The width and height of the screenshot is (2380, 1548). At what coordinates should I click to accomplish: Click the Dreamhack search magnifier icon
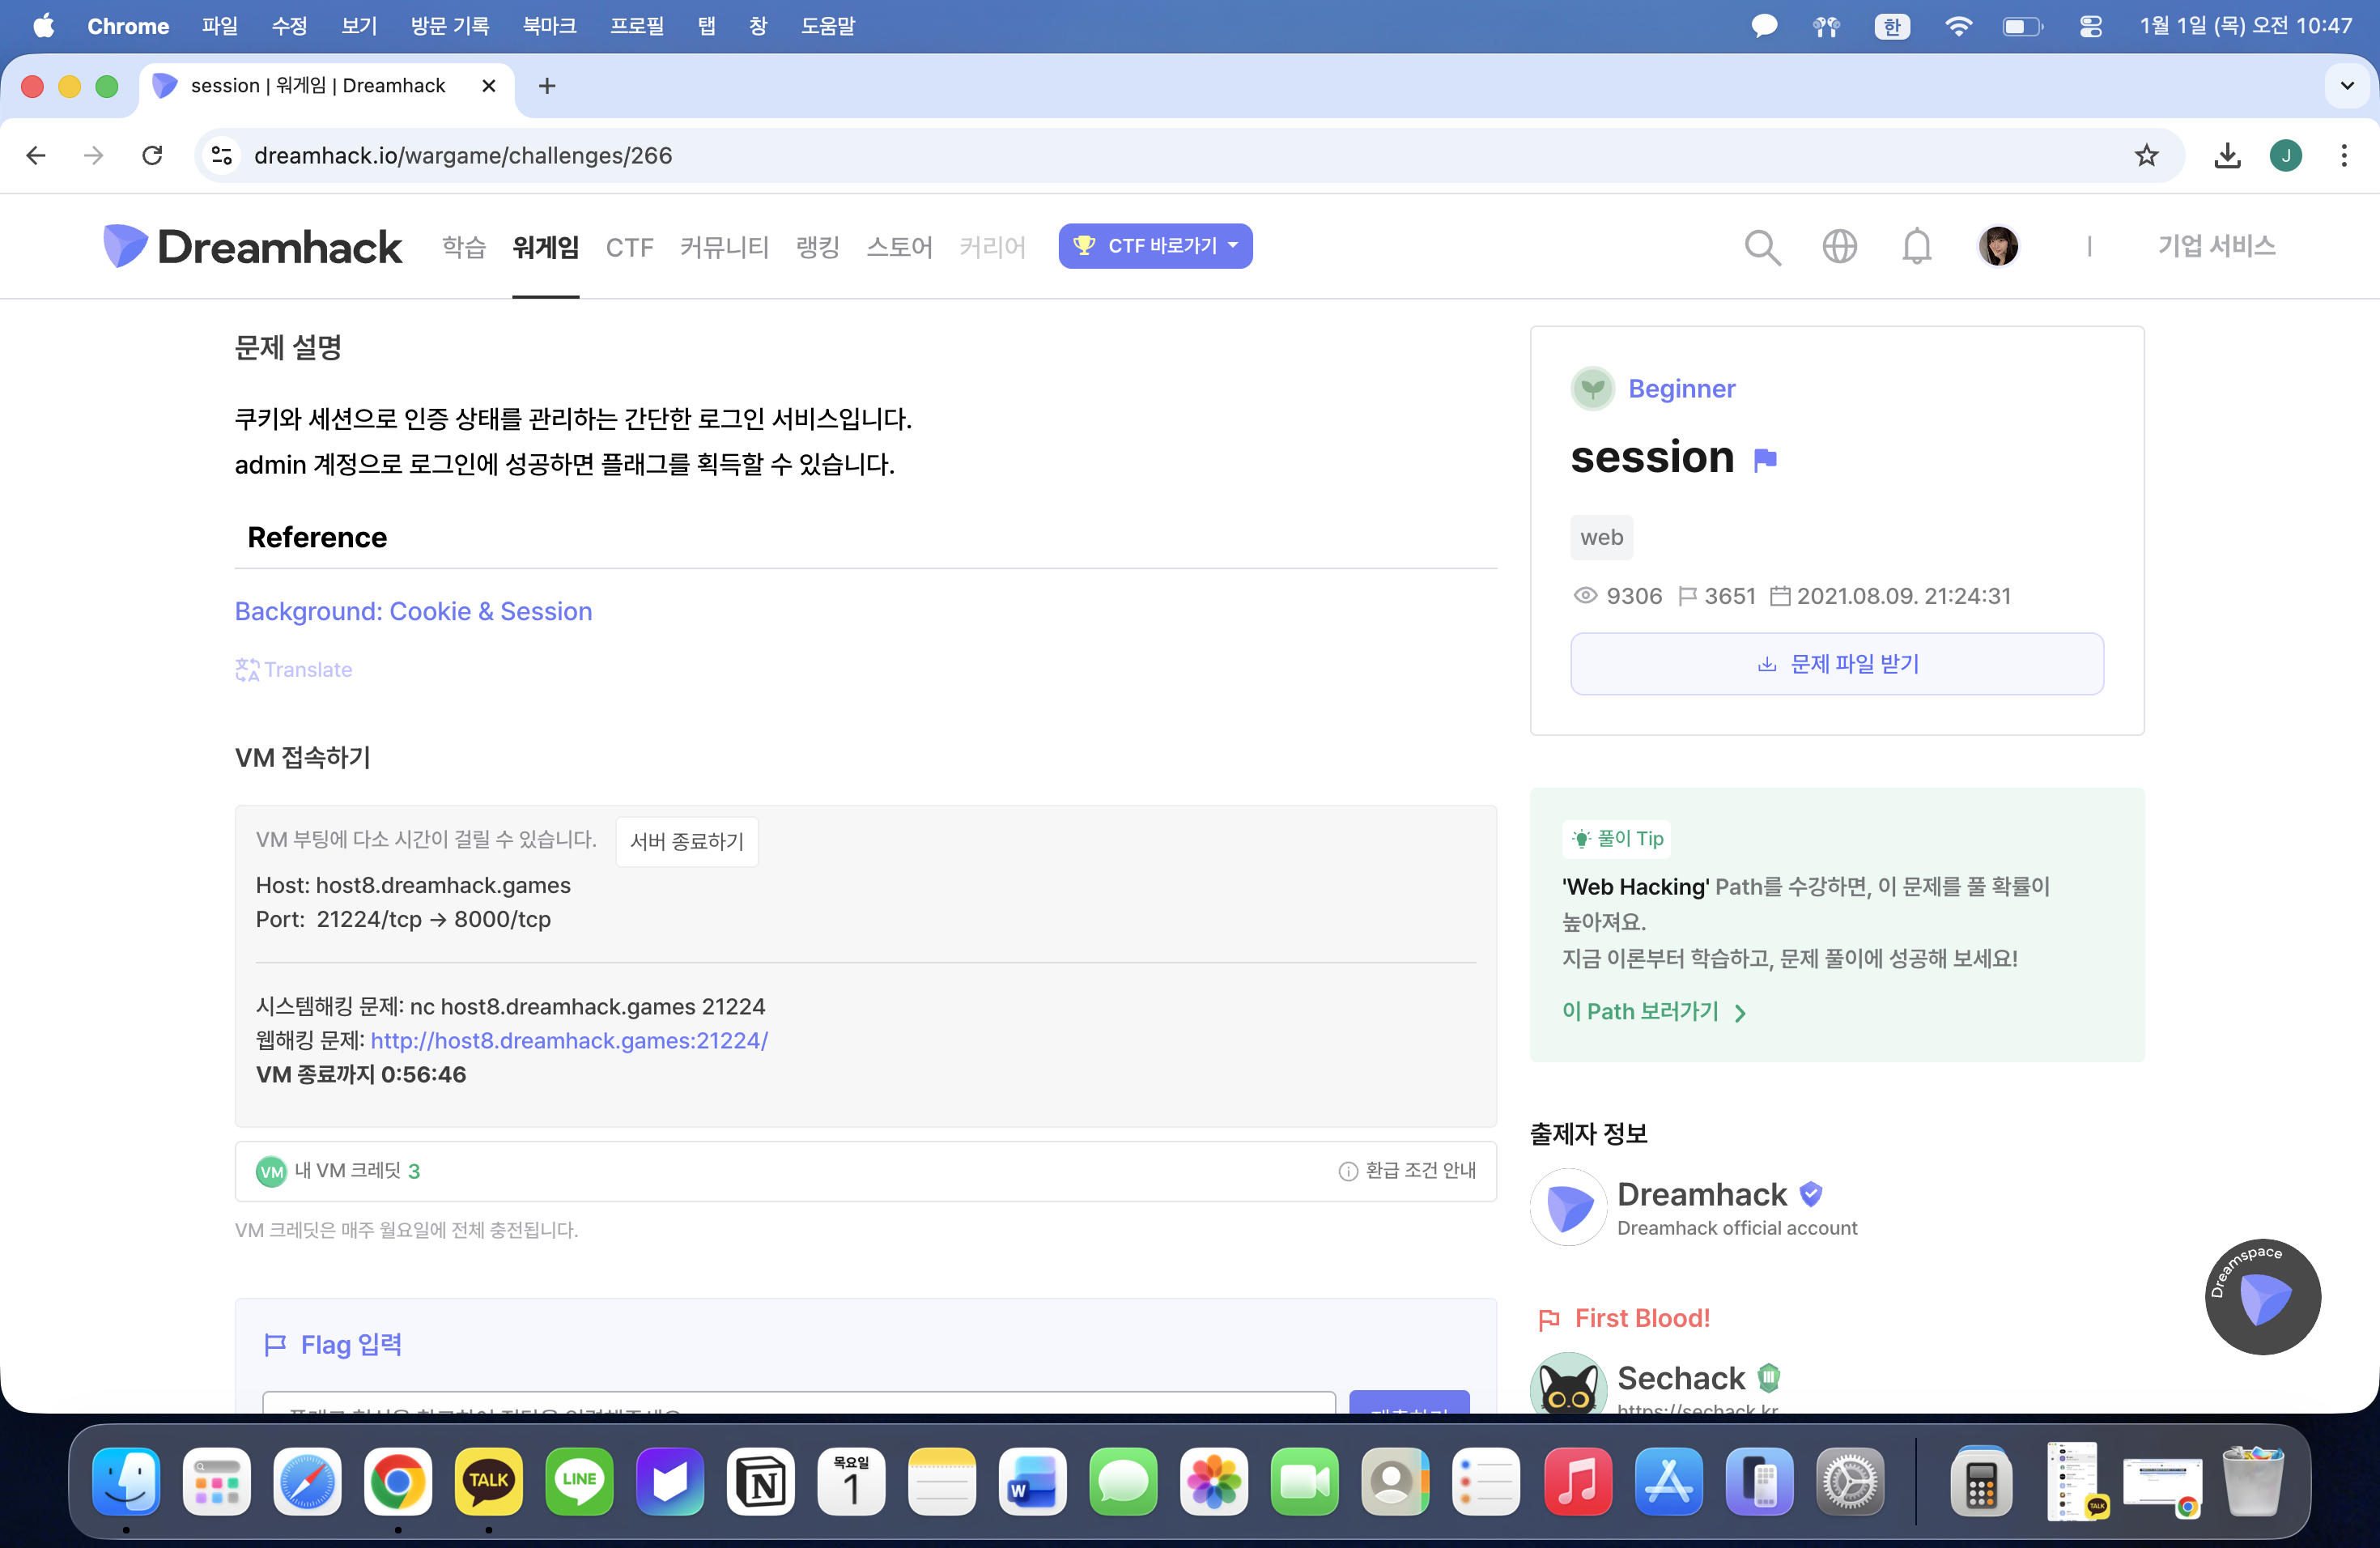point(1762,247)
